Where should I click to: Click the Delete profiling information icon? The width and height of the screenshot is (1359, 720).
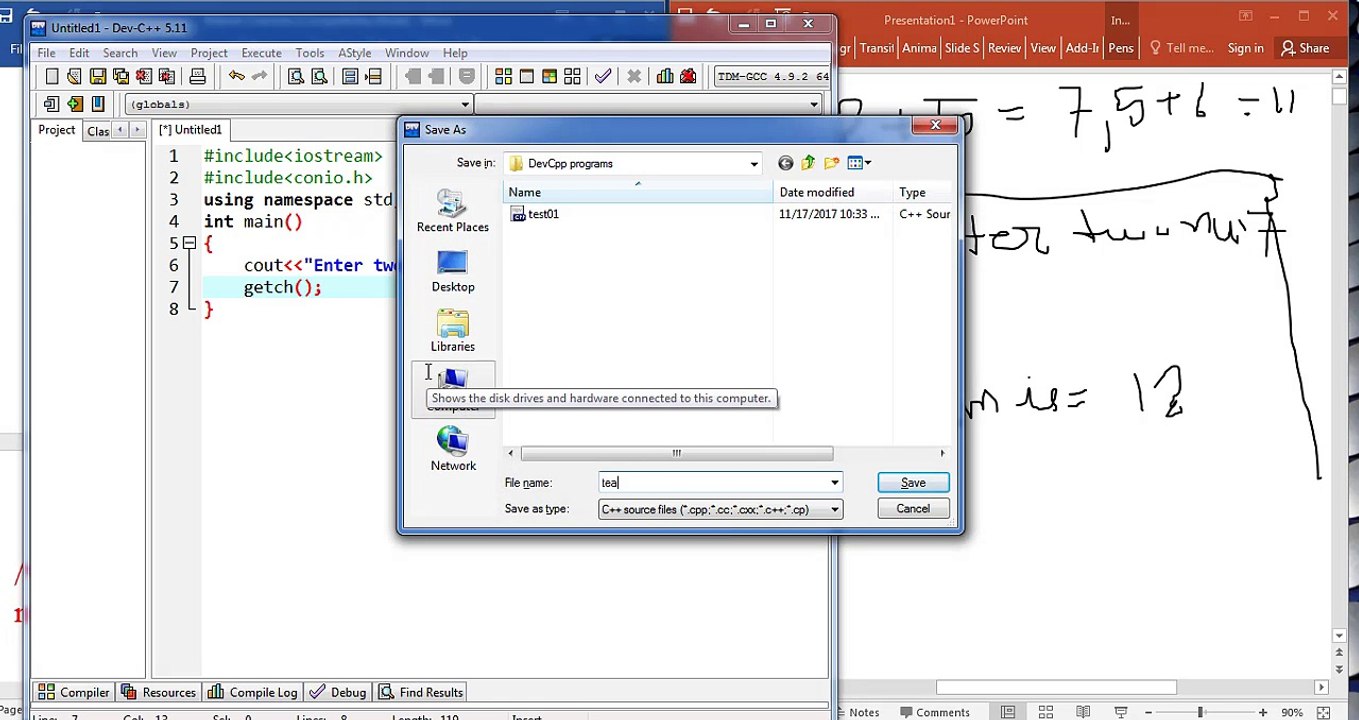688,76
